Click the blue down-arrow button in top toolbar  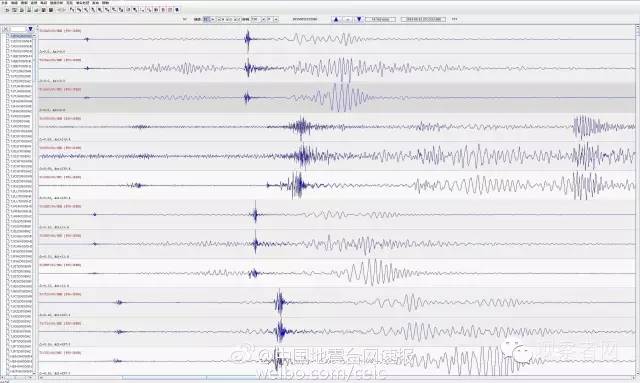[x=359, y=19]
